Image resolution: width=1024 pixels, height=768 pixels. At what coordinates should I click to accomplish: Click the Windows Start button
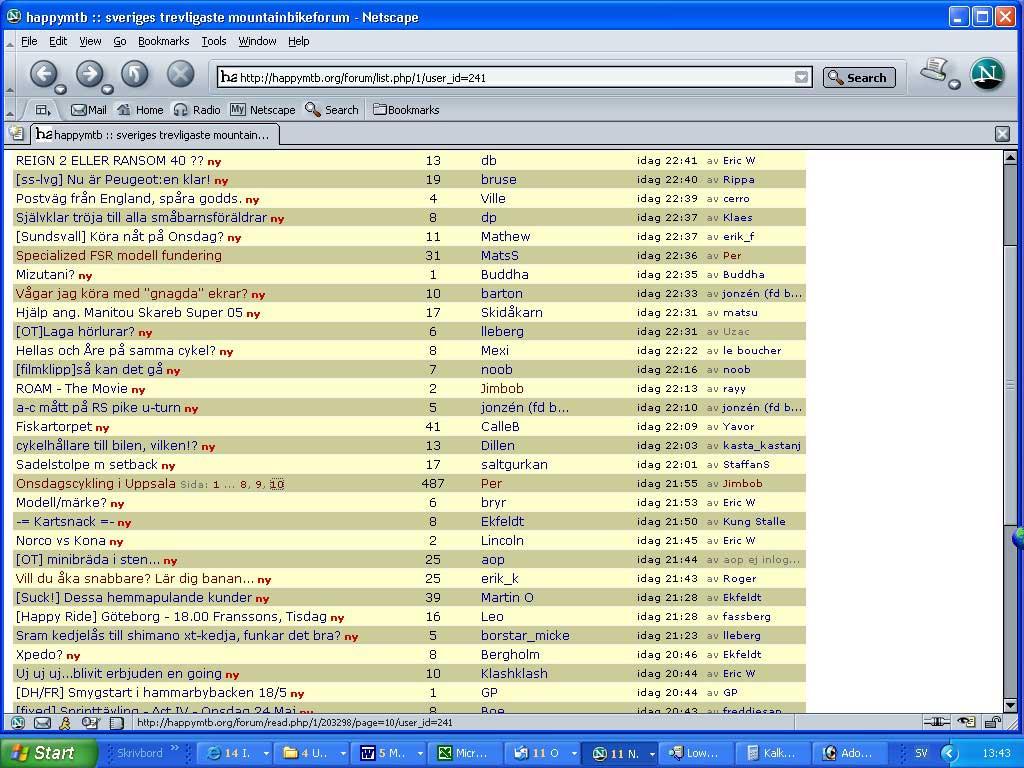pos(47,753)
